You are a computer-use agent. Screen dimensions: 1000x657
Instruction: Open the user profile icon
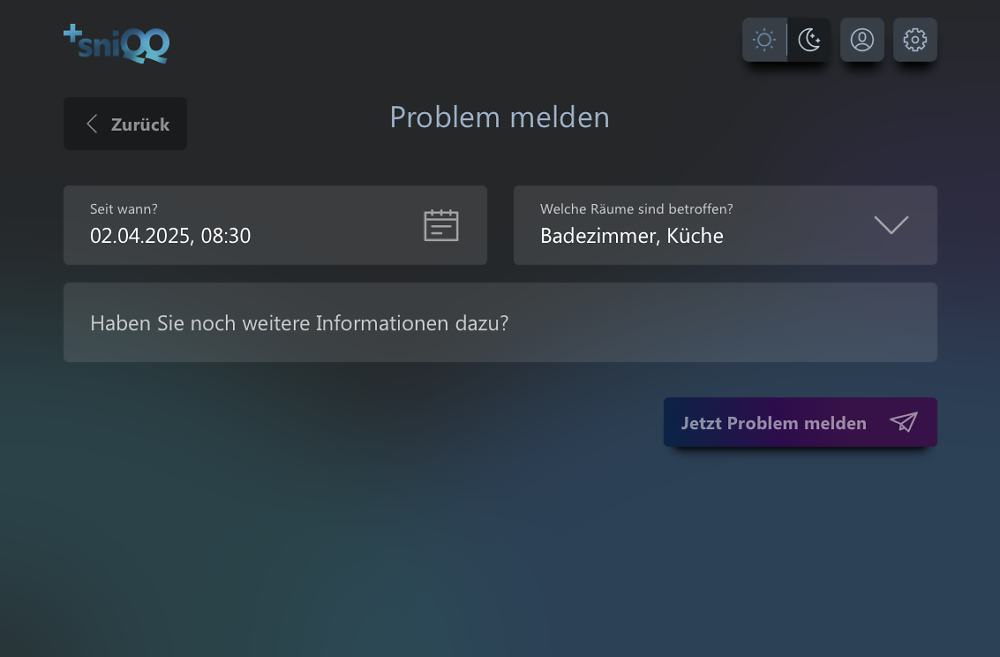(862, 40)
